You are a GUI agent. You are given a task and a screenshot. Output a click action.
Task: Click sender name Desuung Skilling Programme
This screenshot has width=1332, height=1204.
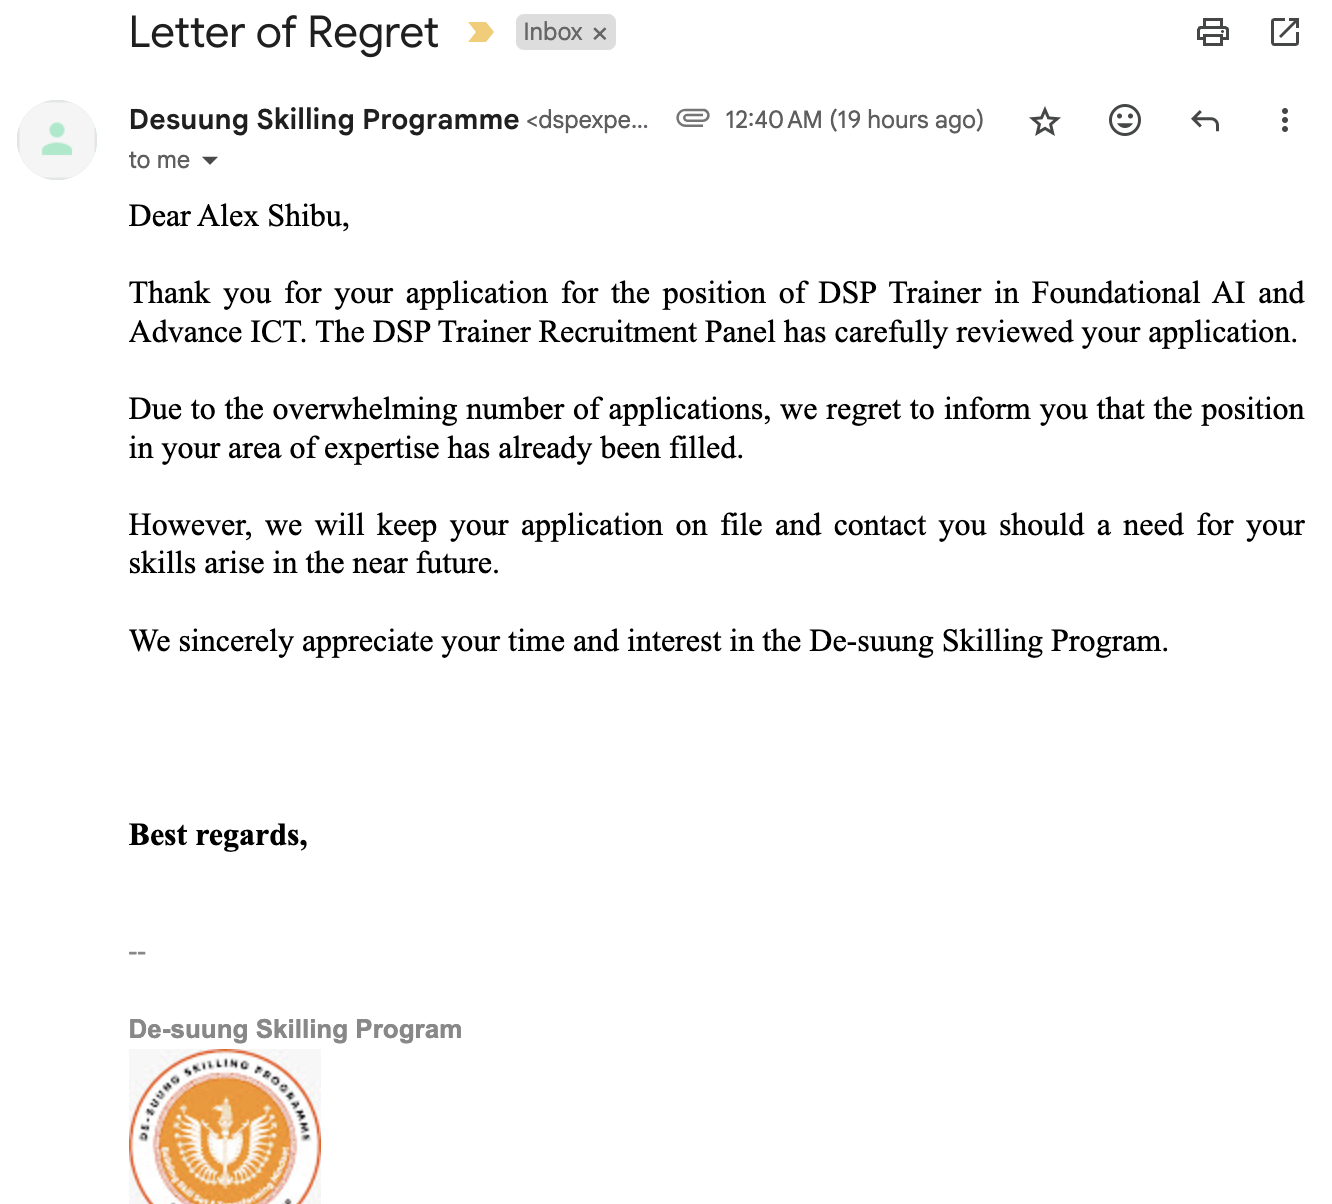tap(324, 120)
